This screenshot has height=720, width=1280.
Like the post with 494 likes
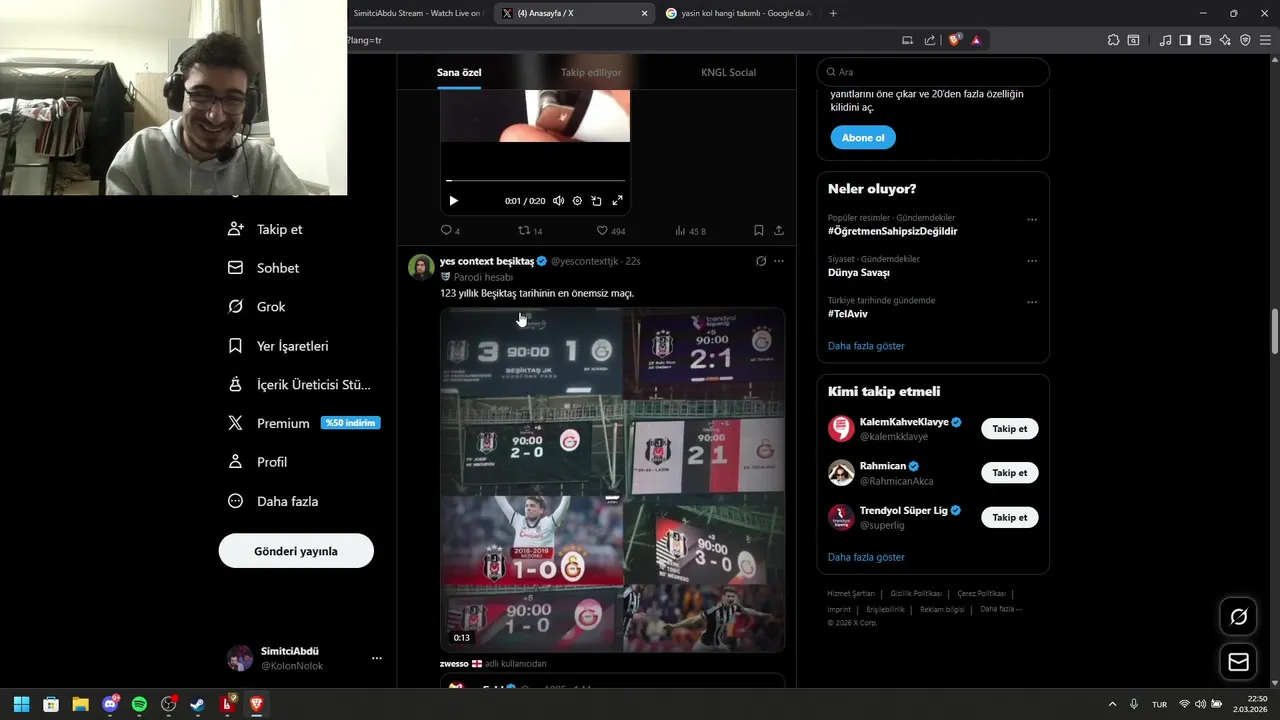pyautogui.click(x=610, y=231)
